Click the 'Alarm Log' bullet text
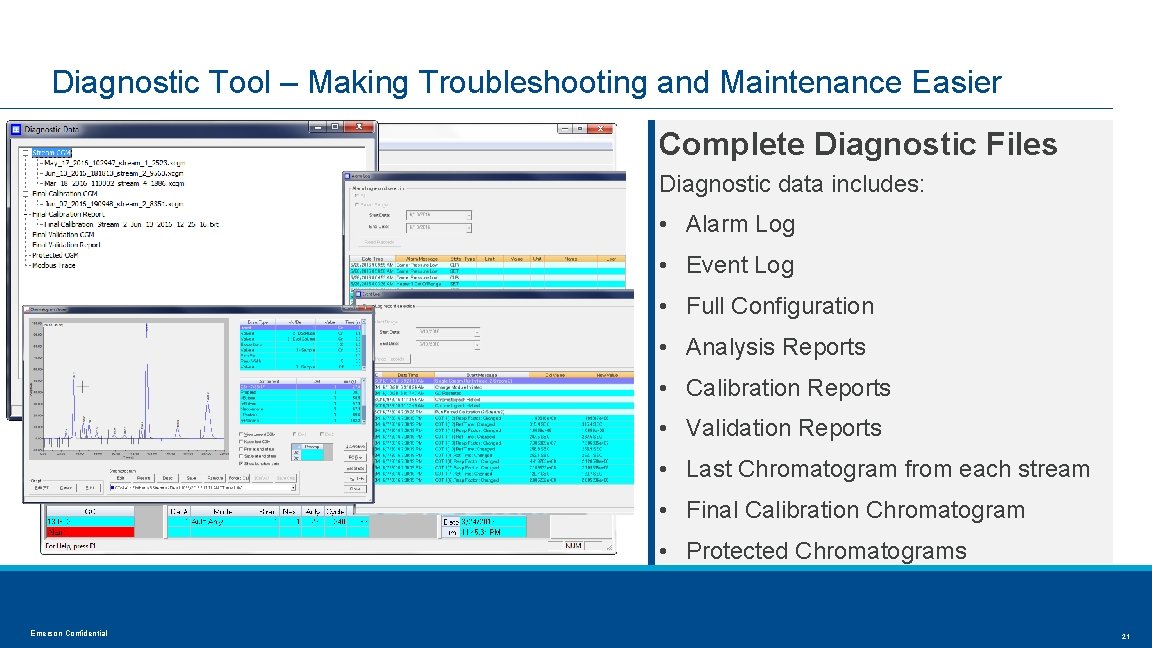Screen dimensions: 1152x648 click(x=740, y=224)
